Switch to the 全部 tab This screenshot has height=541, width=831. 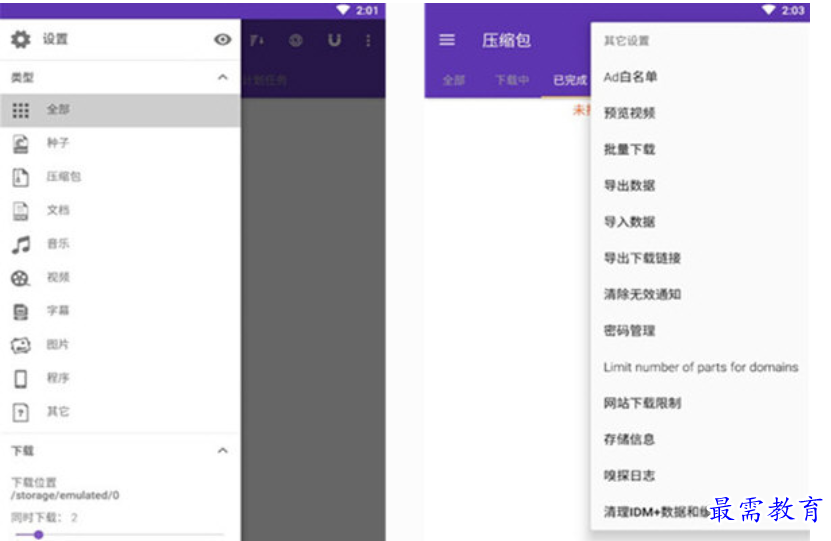pyautogui.click(x=454, y=80)
